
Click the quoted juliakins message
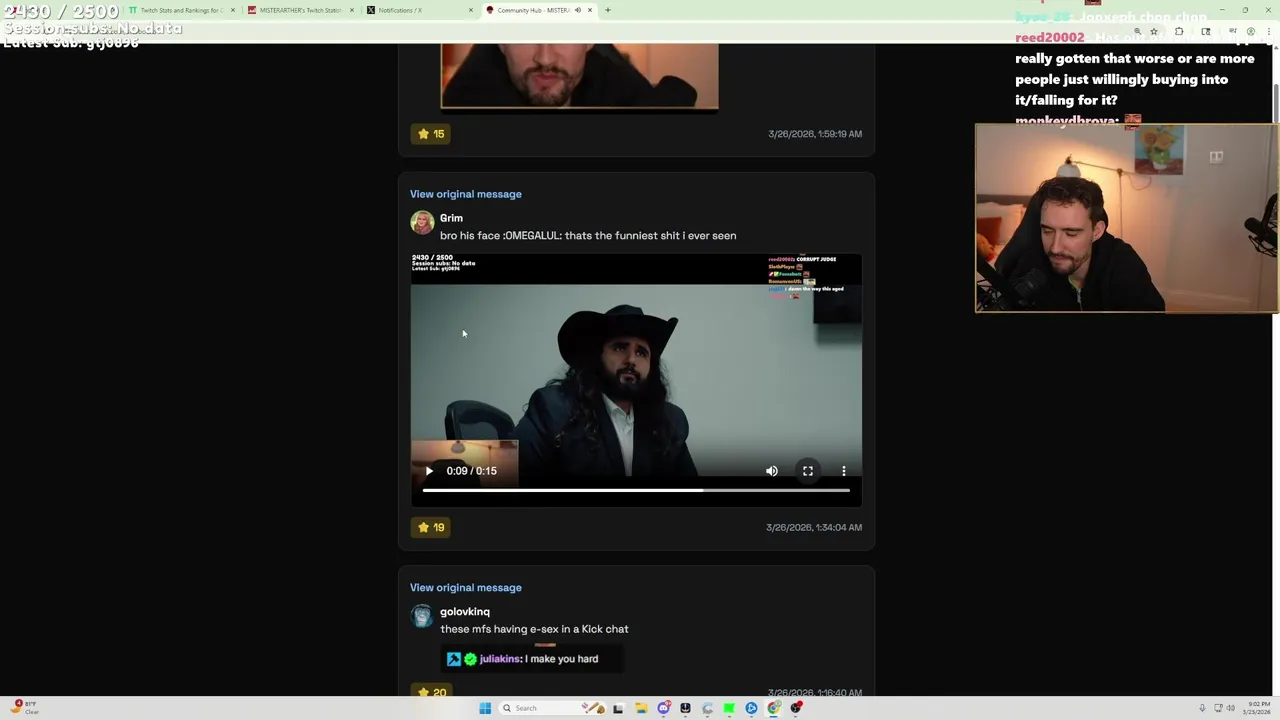tap(532, 659)
